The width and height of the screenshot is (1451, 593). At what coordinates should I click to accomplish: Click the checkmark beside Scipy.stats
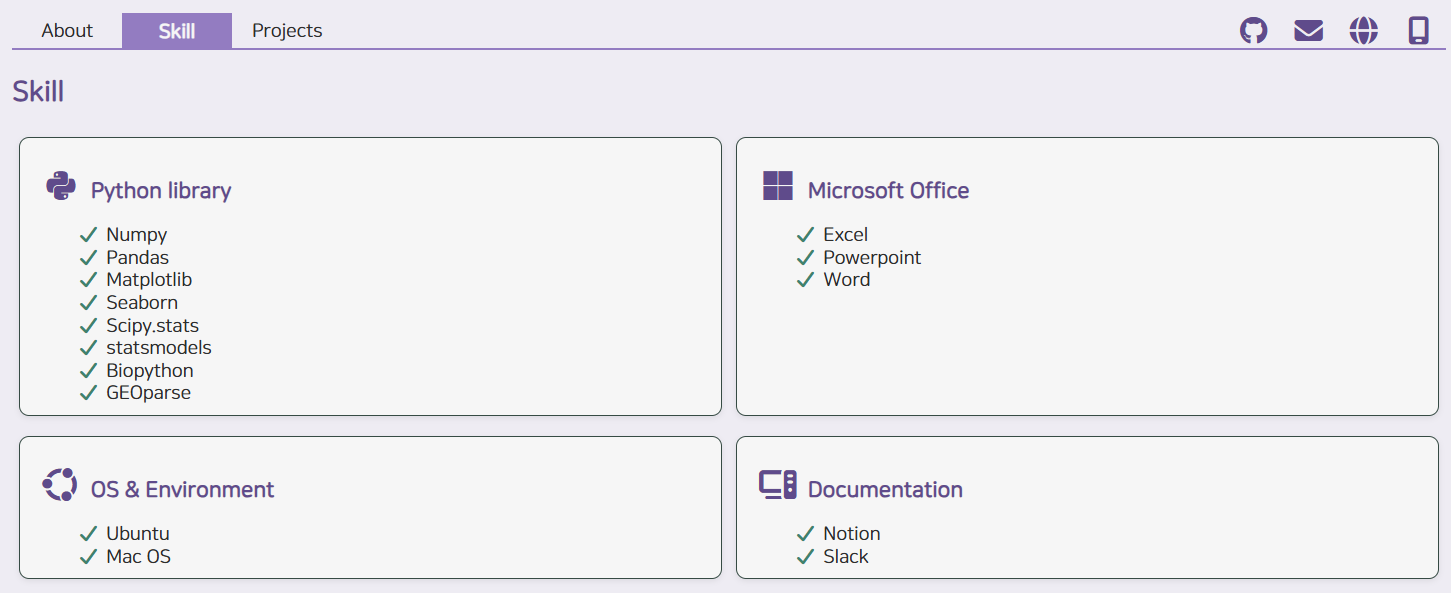click(88, 326)
